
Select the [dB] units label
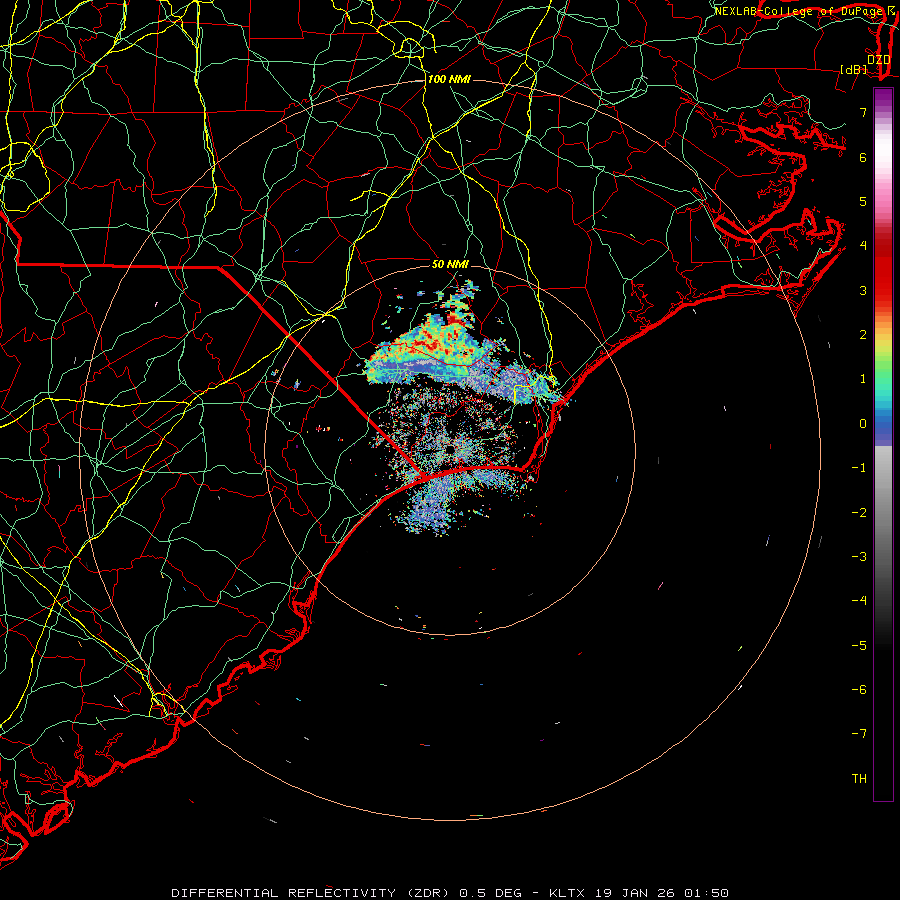coord(854,69)
